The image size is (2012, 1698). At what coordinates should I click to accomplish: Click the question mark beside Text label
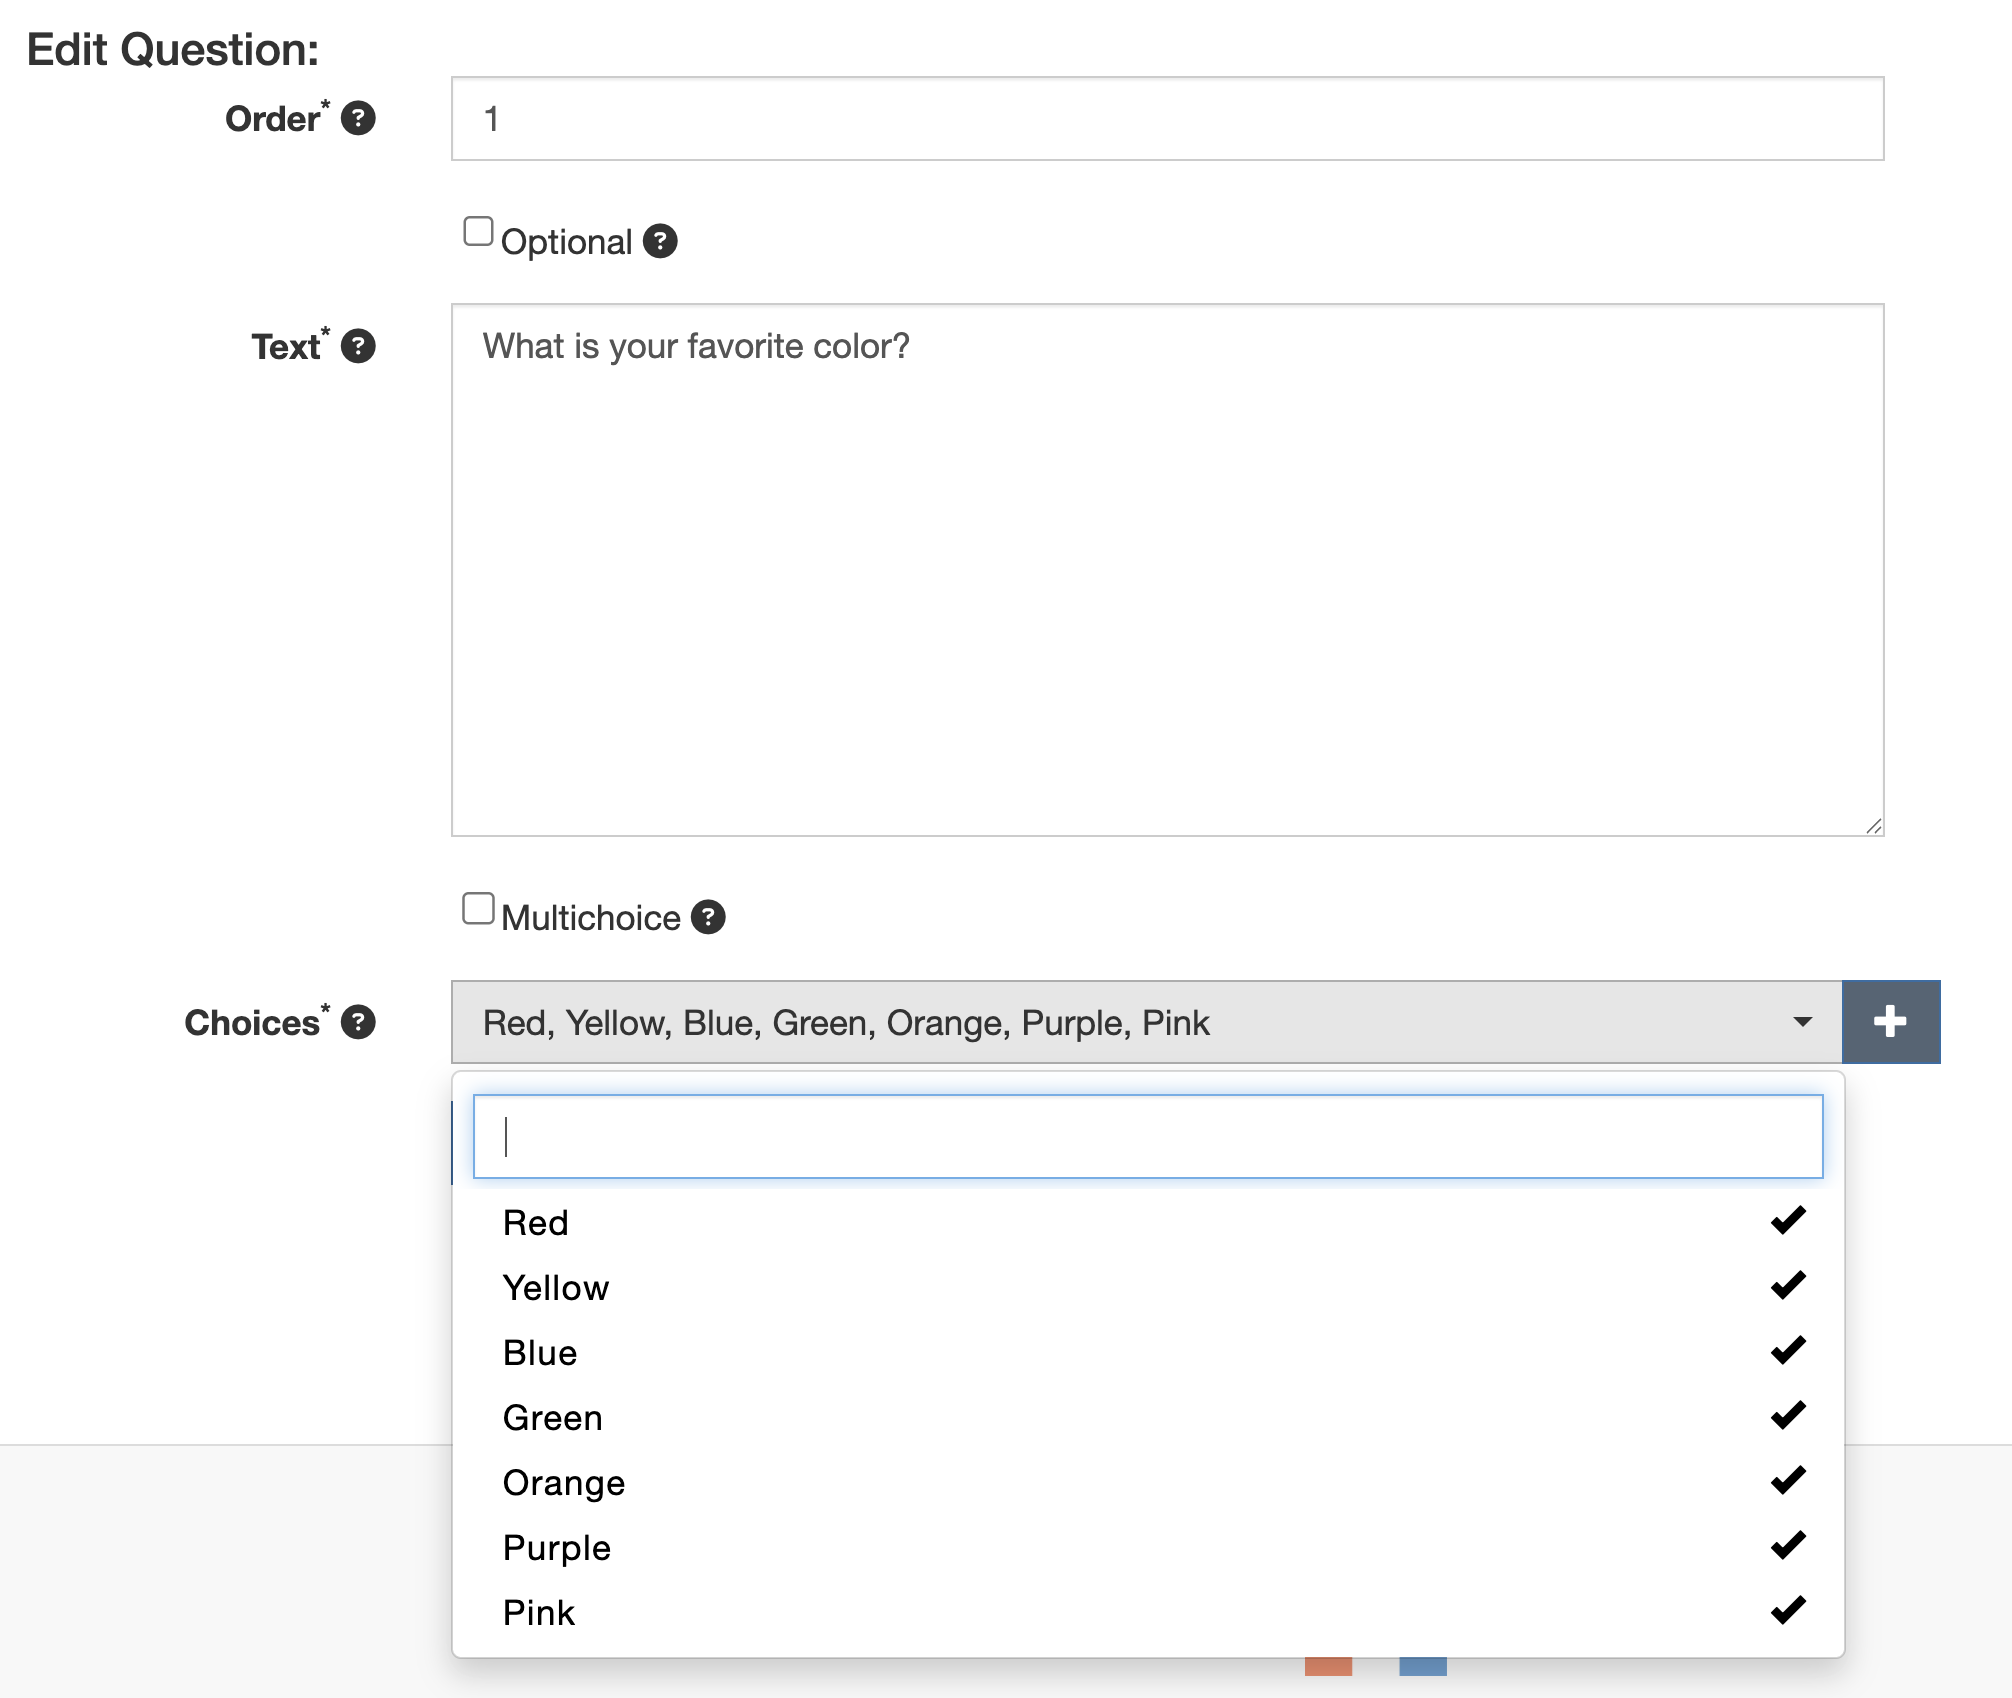click(358, 346)
